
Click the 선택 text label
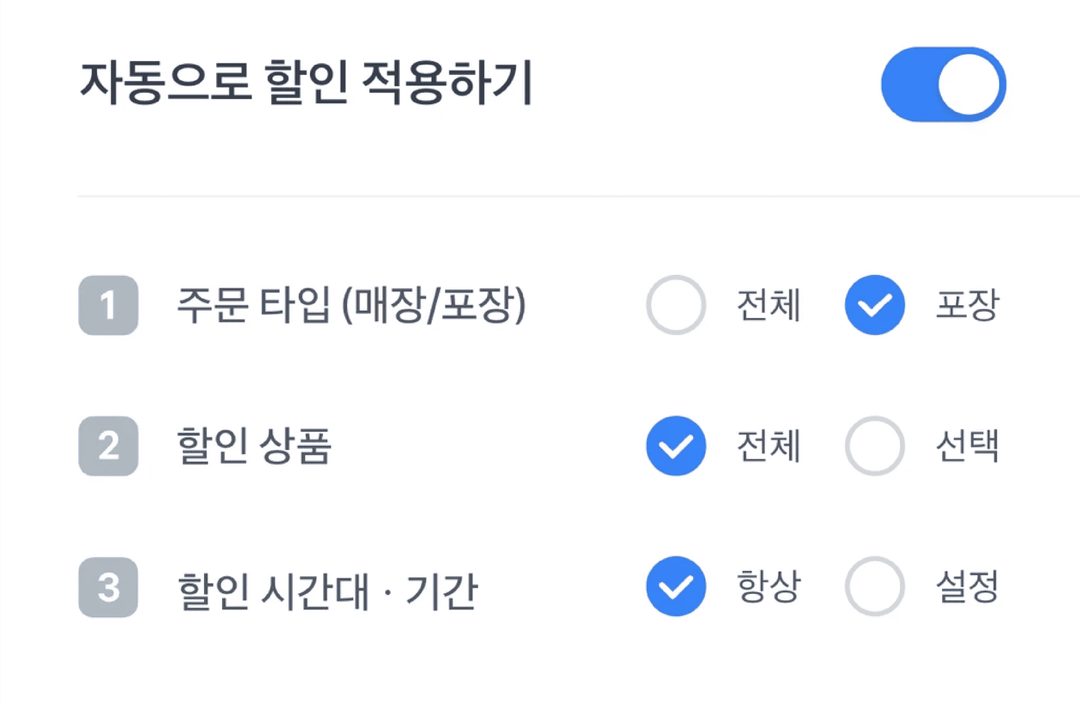click(967, 447)
